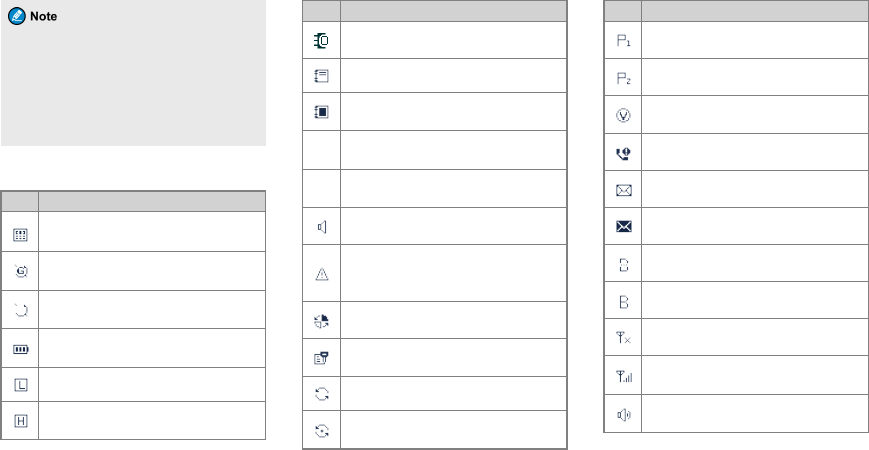Select the keypad grid icon
This screenshot has width=869, height=450.
[20, 234]
